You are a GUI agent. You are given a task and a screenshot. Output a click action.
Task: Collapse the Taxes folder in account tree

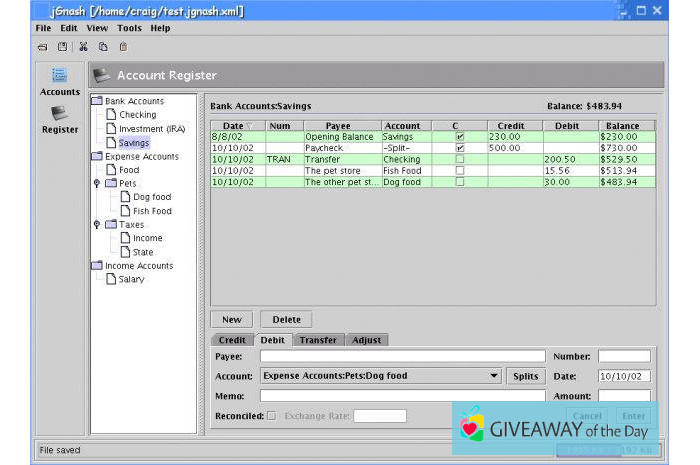click(96, 225)
